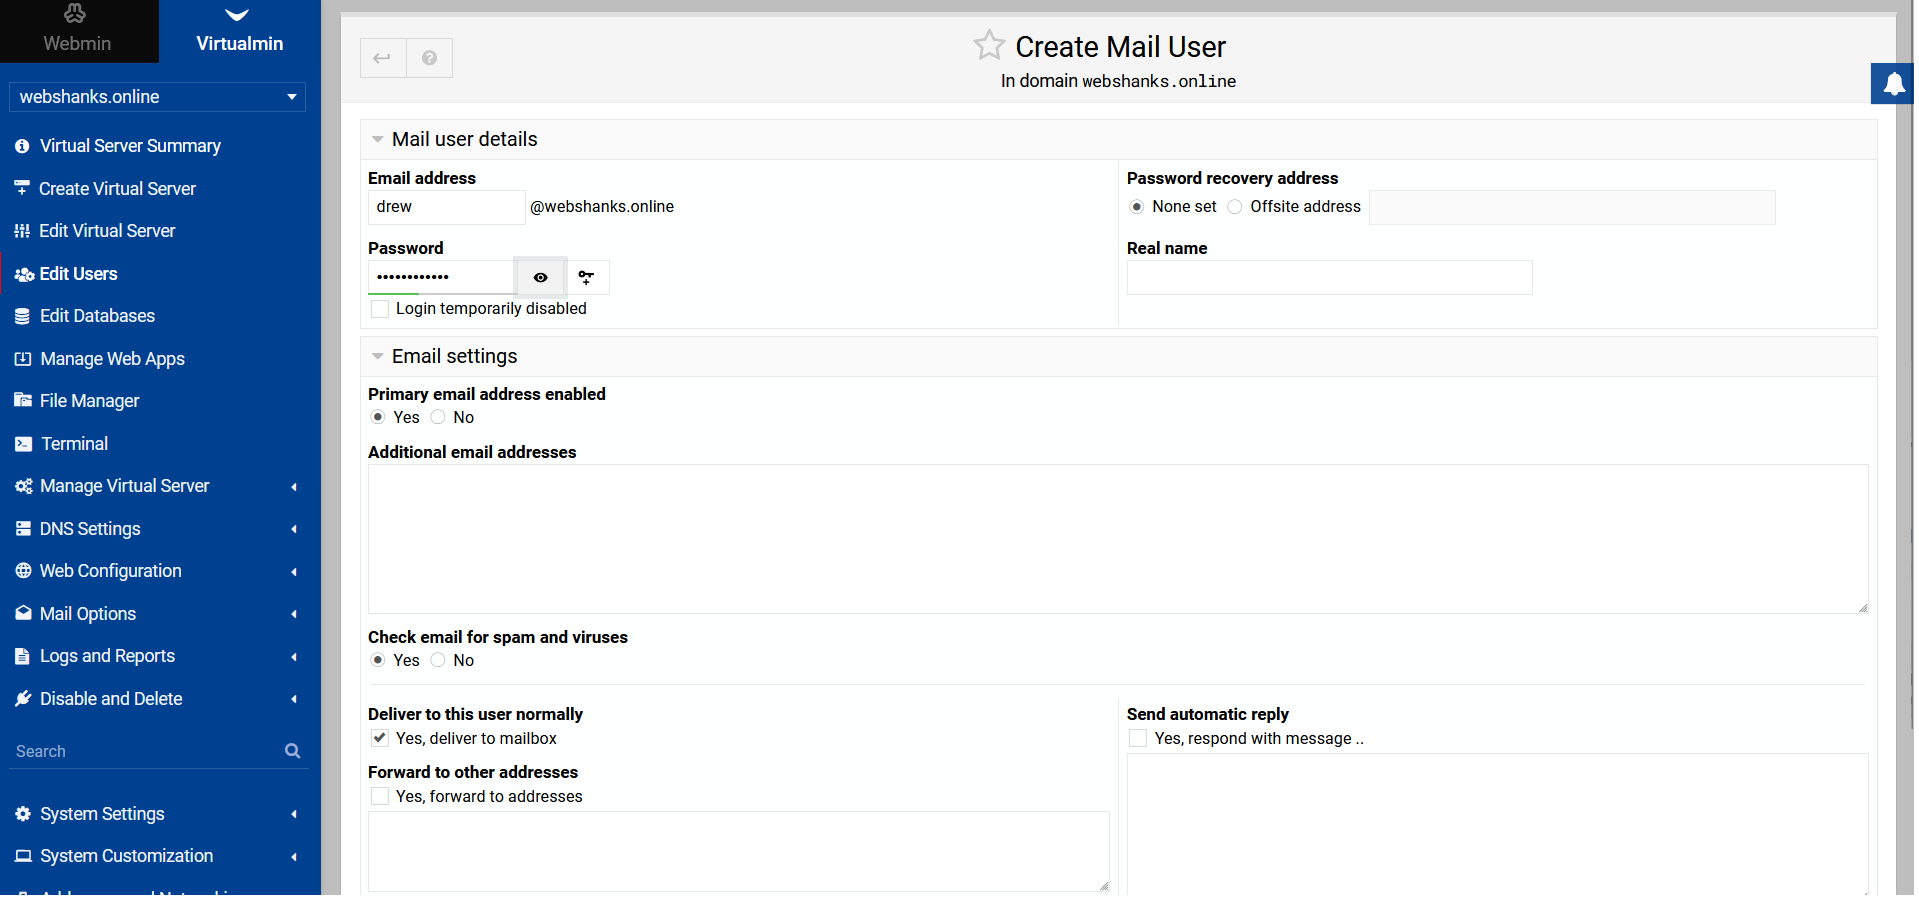Enable spam and virus check Yes
1919x911 pixels.
pos(378,660)
